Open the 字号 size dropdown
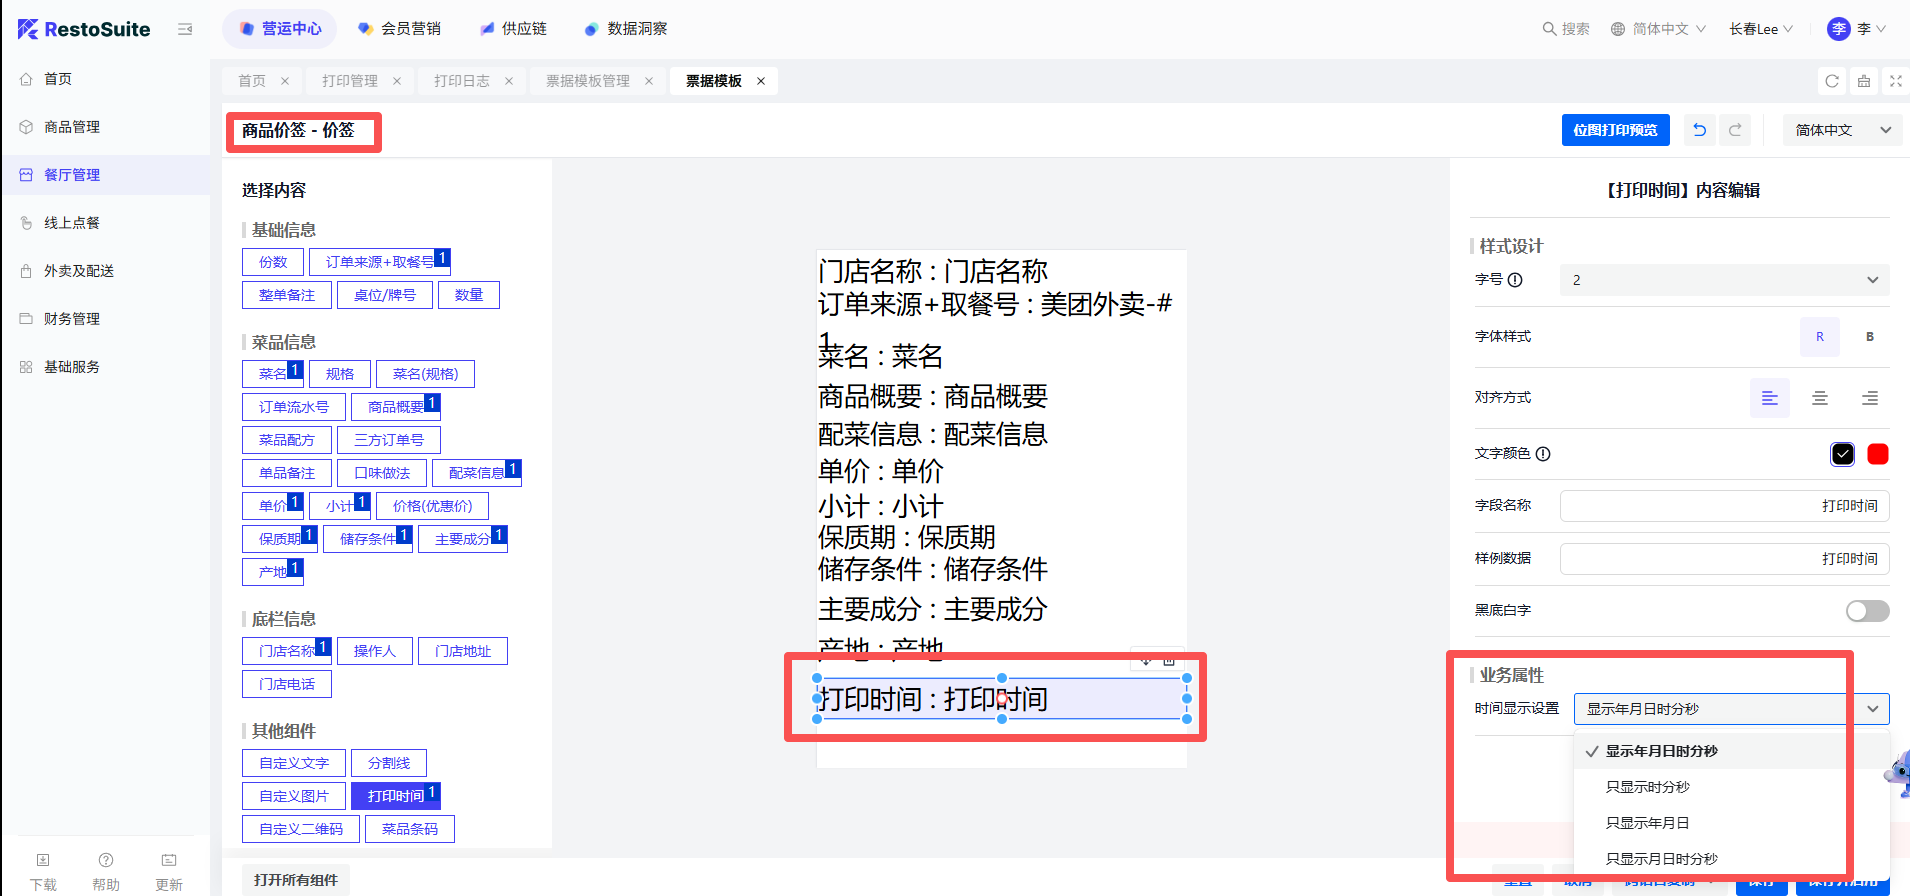The width and height of the screenshot is (1910, 896). tap(1724, 280)
